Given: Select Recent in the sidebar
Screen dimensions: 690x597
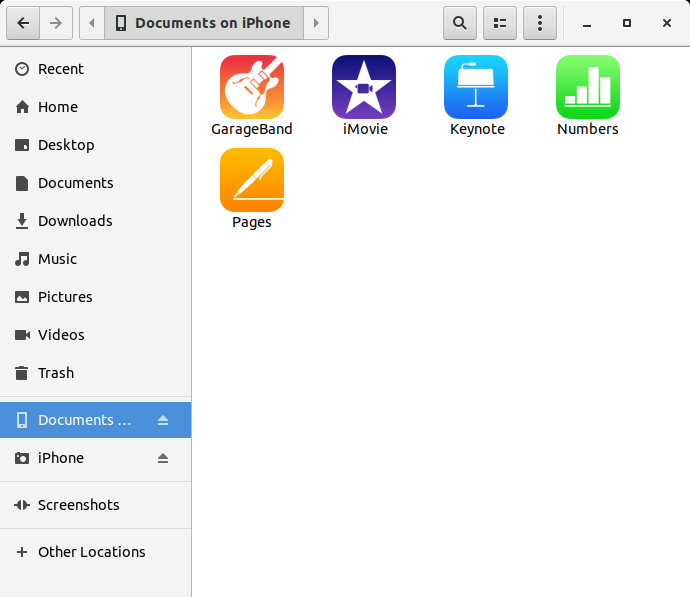Looking at the screenshot, I should pyautogui.click(x=60, y=69).
